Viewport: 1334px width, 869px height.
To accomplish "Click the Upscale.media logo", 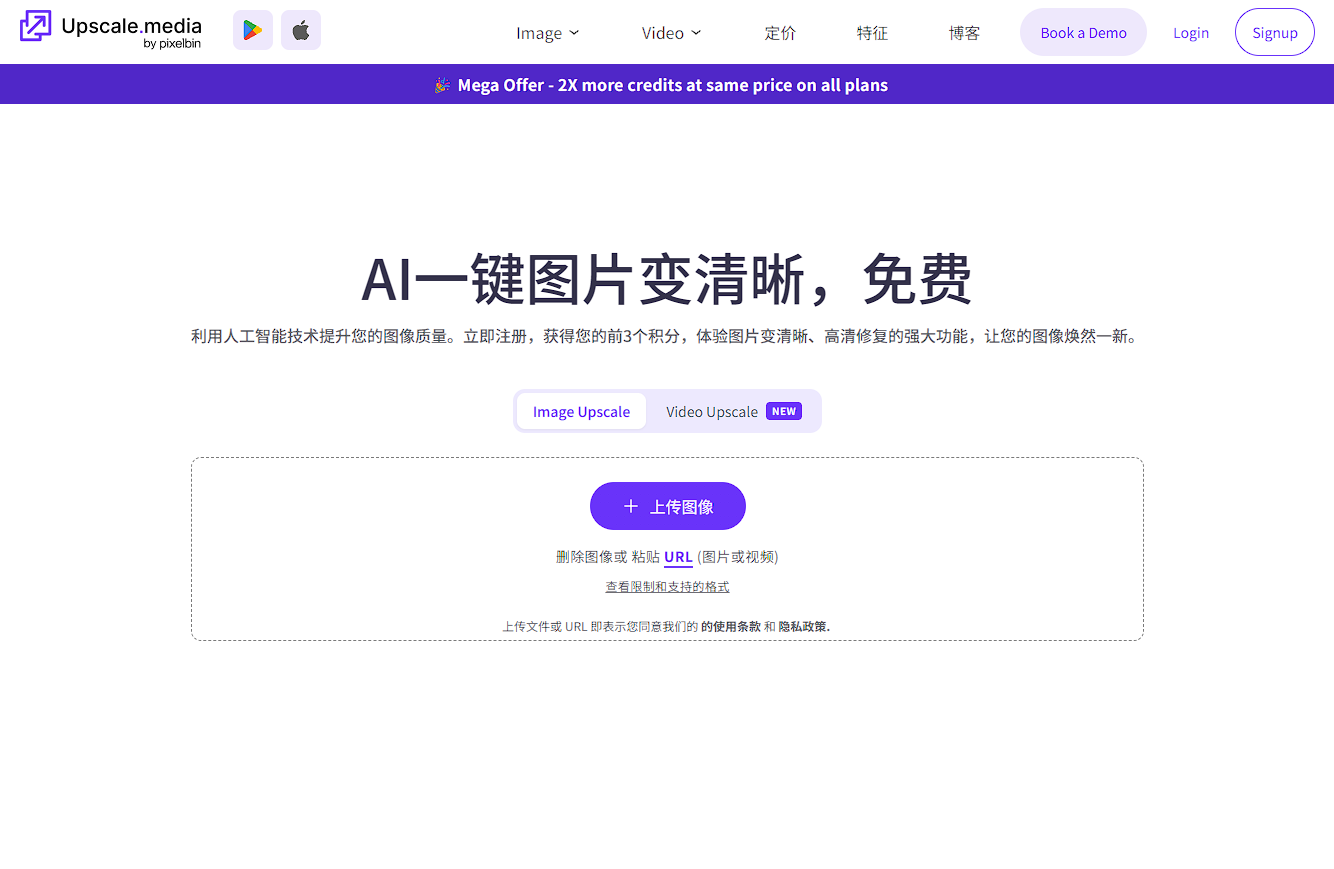I will [111, 30].
